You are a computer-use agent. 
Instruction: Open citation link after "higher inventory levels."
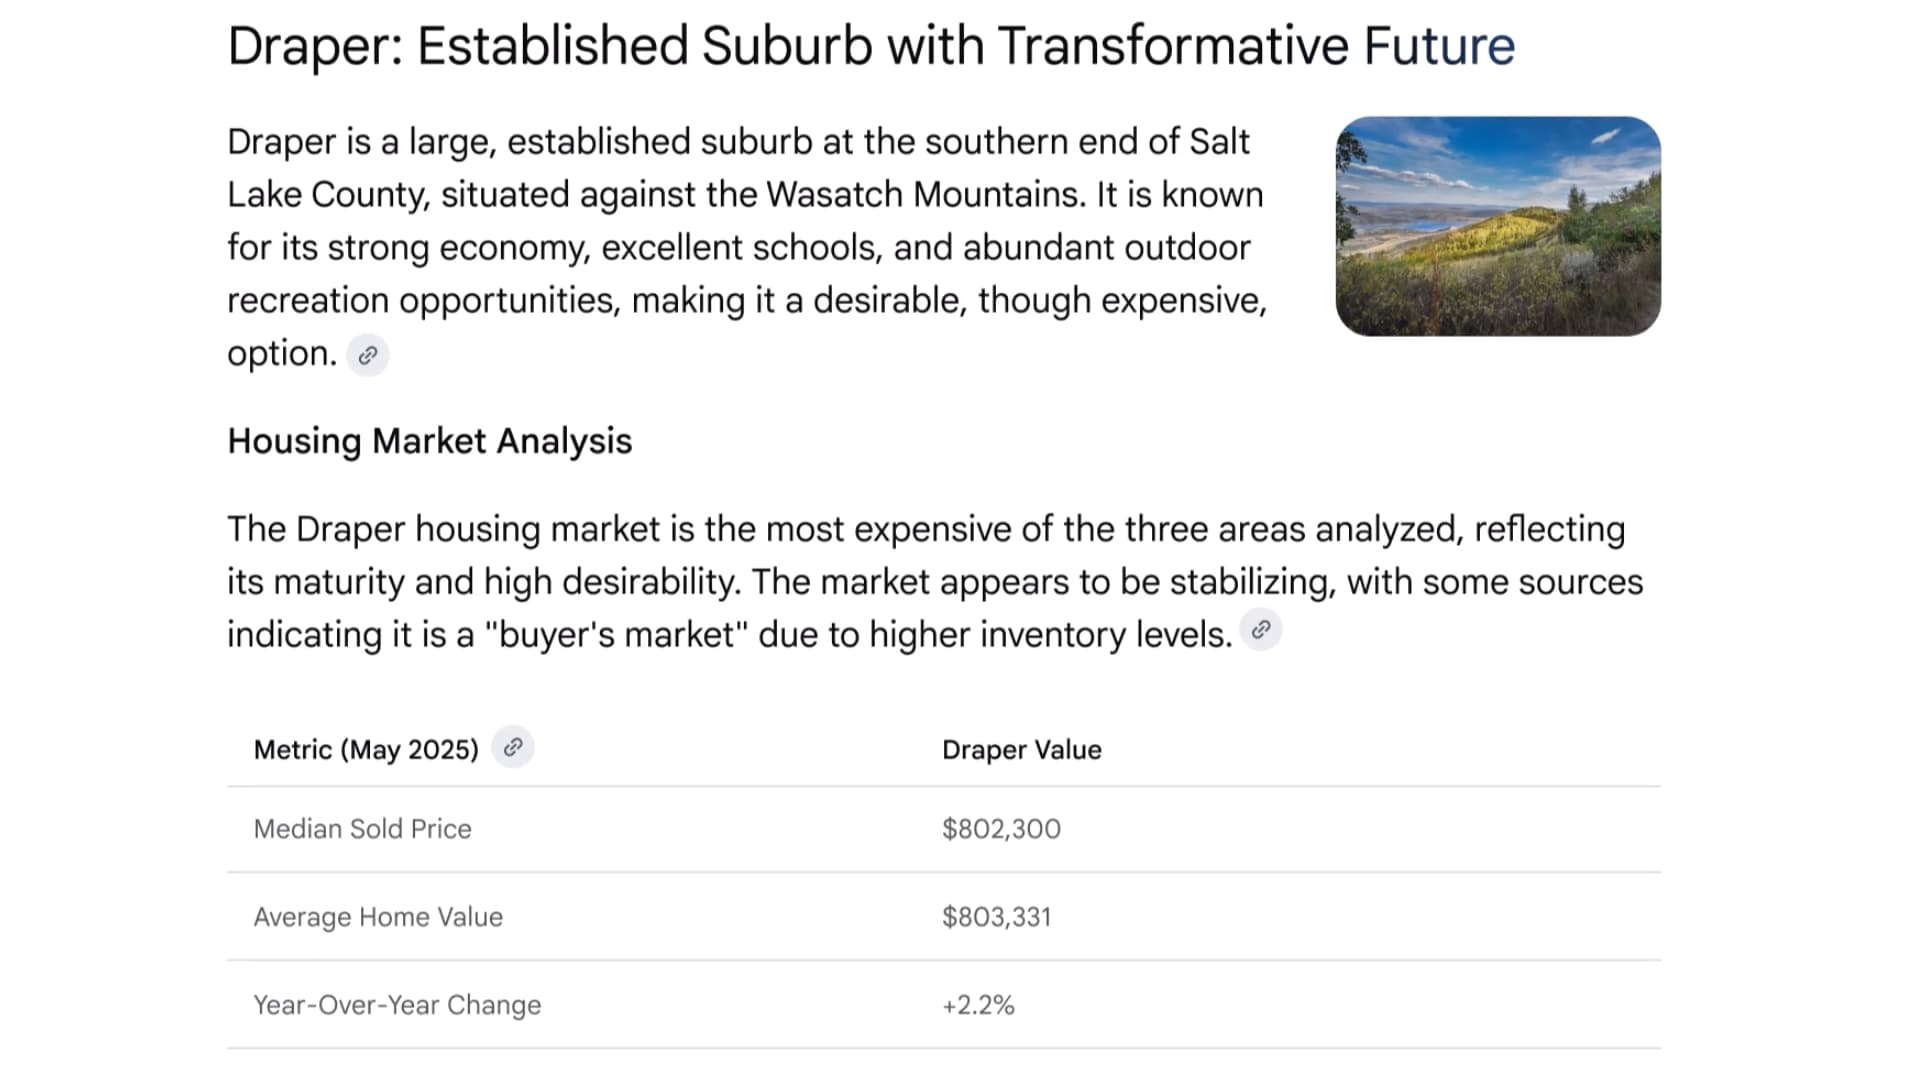click(x=1261, y=630)
